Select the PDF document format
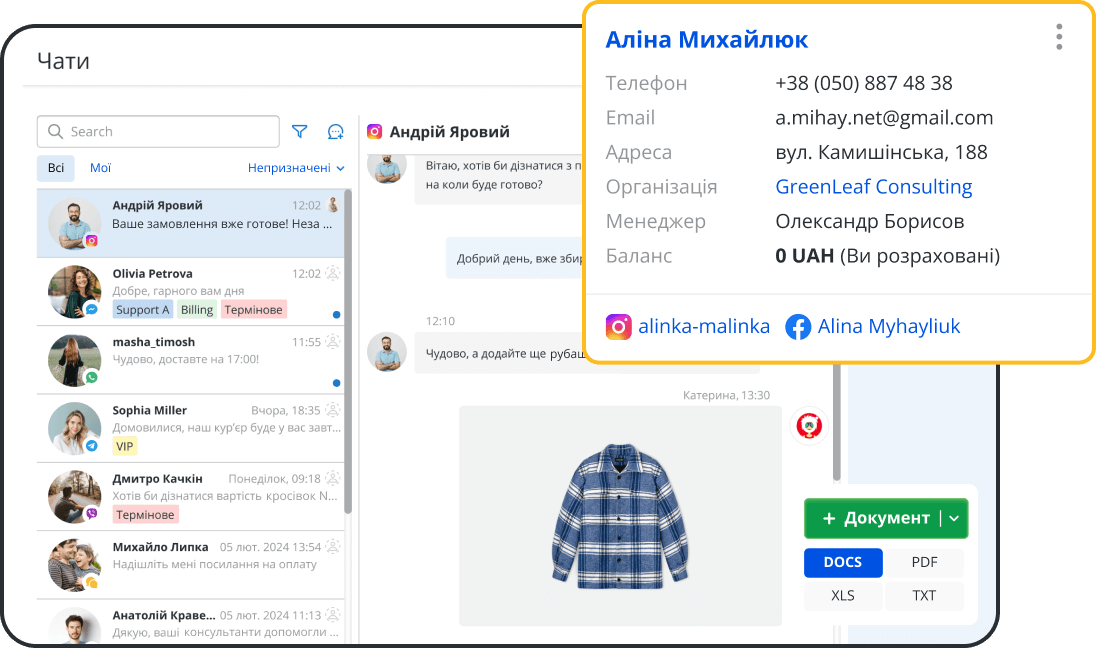 [925, 562]
